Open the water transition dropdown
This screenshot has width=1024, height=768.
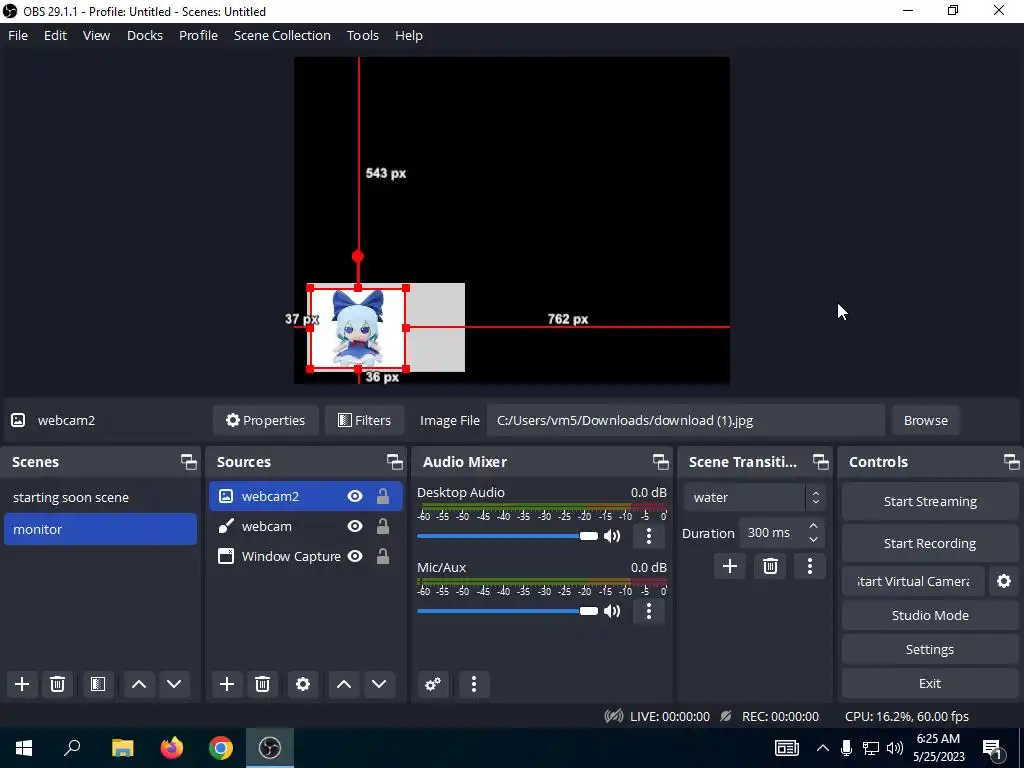pos(754,498)
